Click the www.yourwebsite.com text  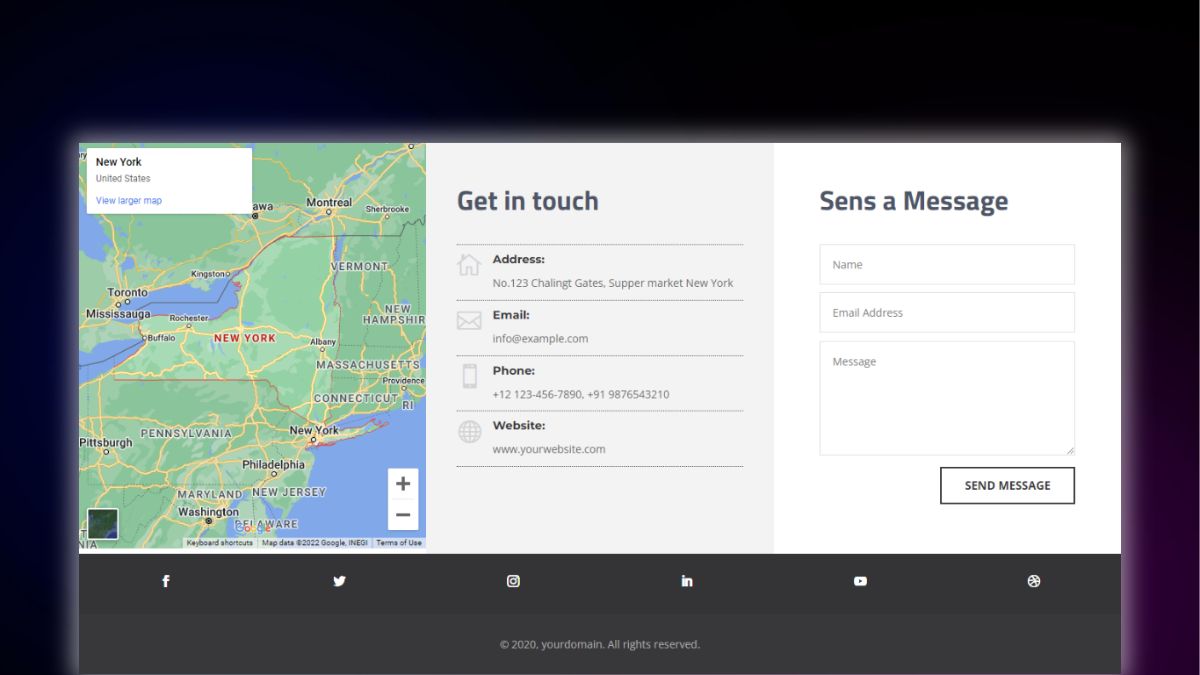pyautogui.click(x=549, y=450)
